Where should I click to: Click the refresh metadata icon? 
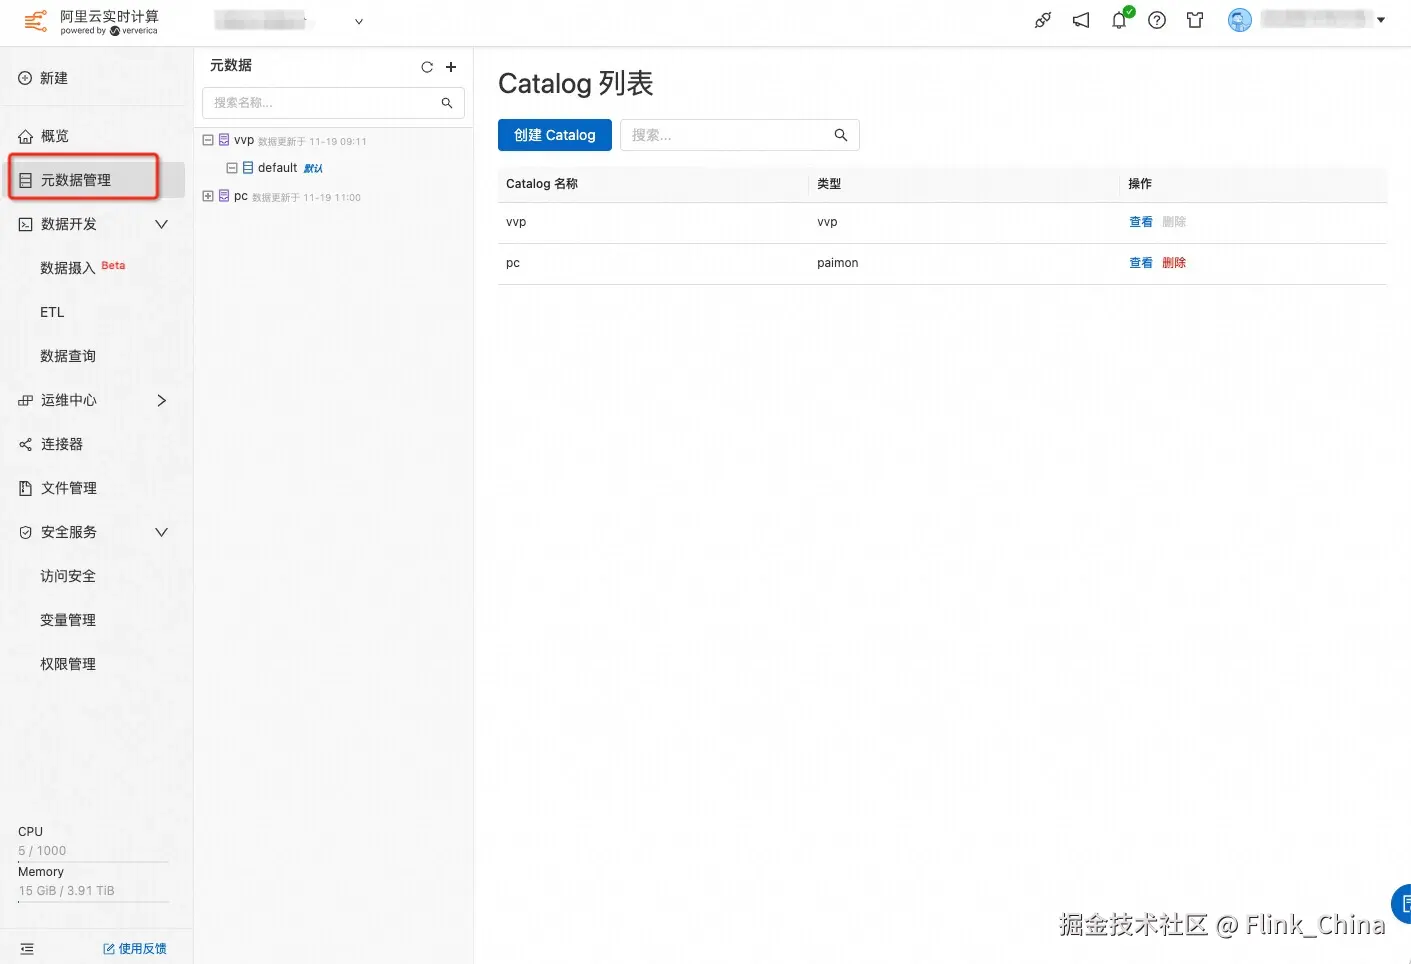click(427, 67)
